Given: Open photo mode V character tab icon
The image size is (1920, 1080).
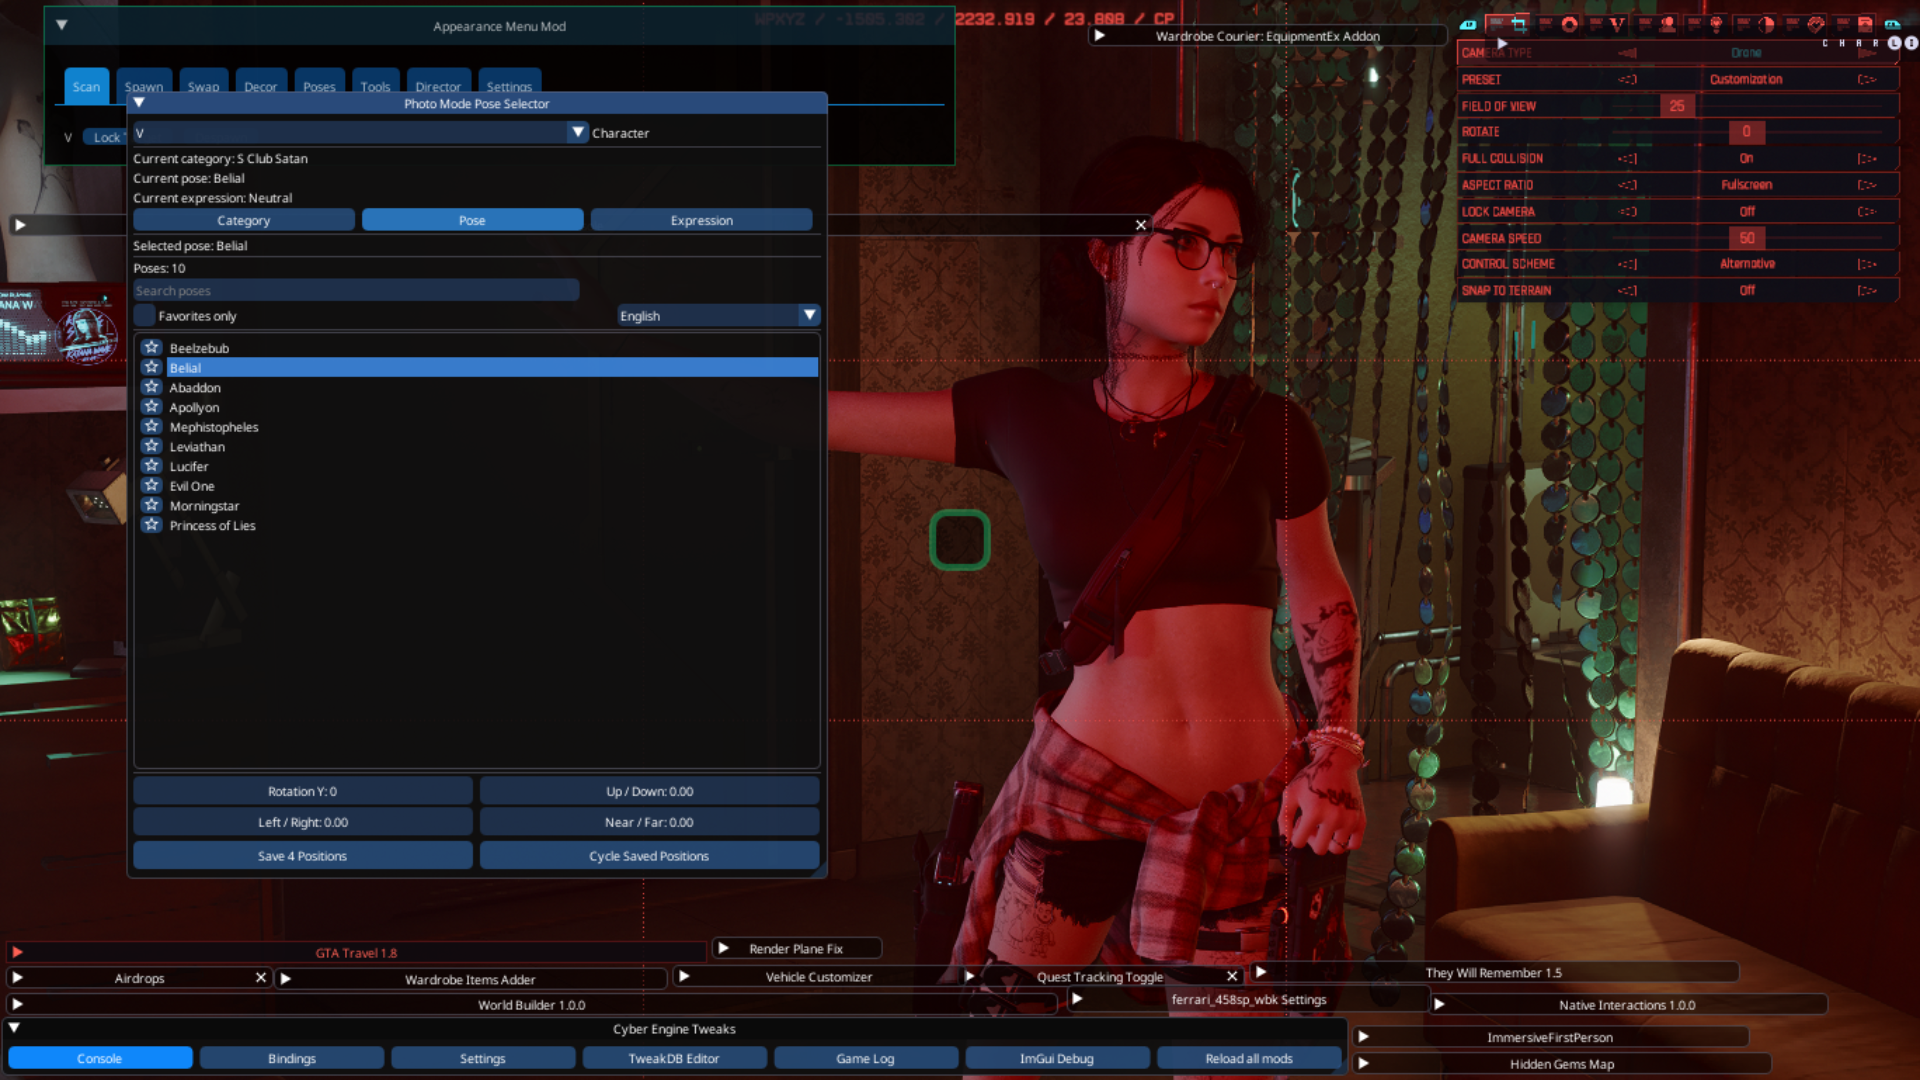Looking at the screenshot, I should point(1617,24).
